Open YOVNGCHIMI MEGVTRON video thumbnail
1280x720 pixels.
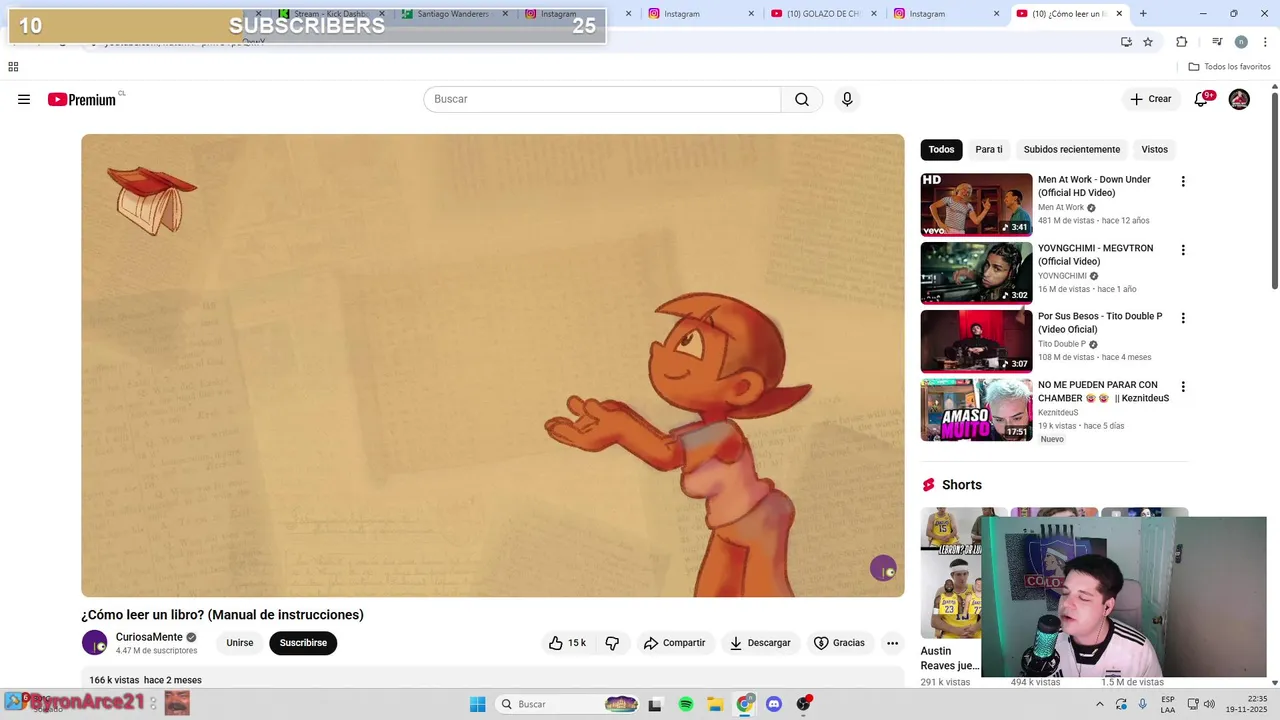click(x=976, y=272)
